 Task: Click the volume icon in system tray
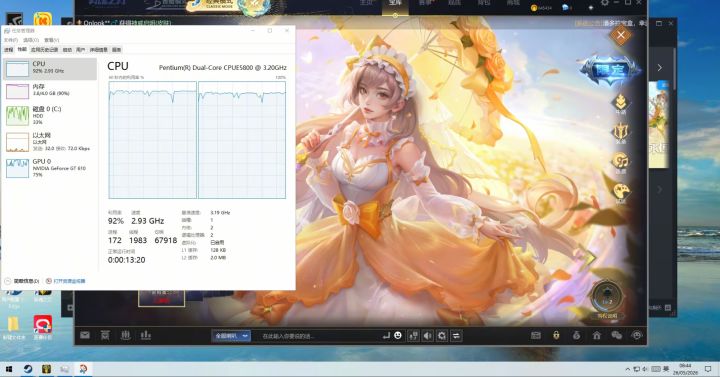pos(645,369)
